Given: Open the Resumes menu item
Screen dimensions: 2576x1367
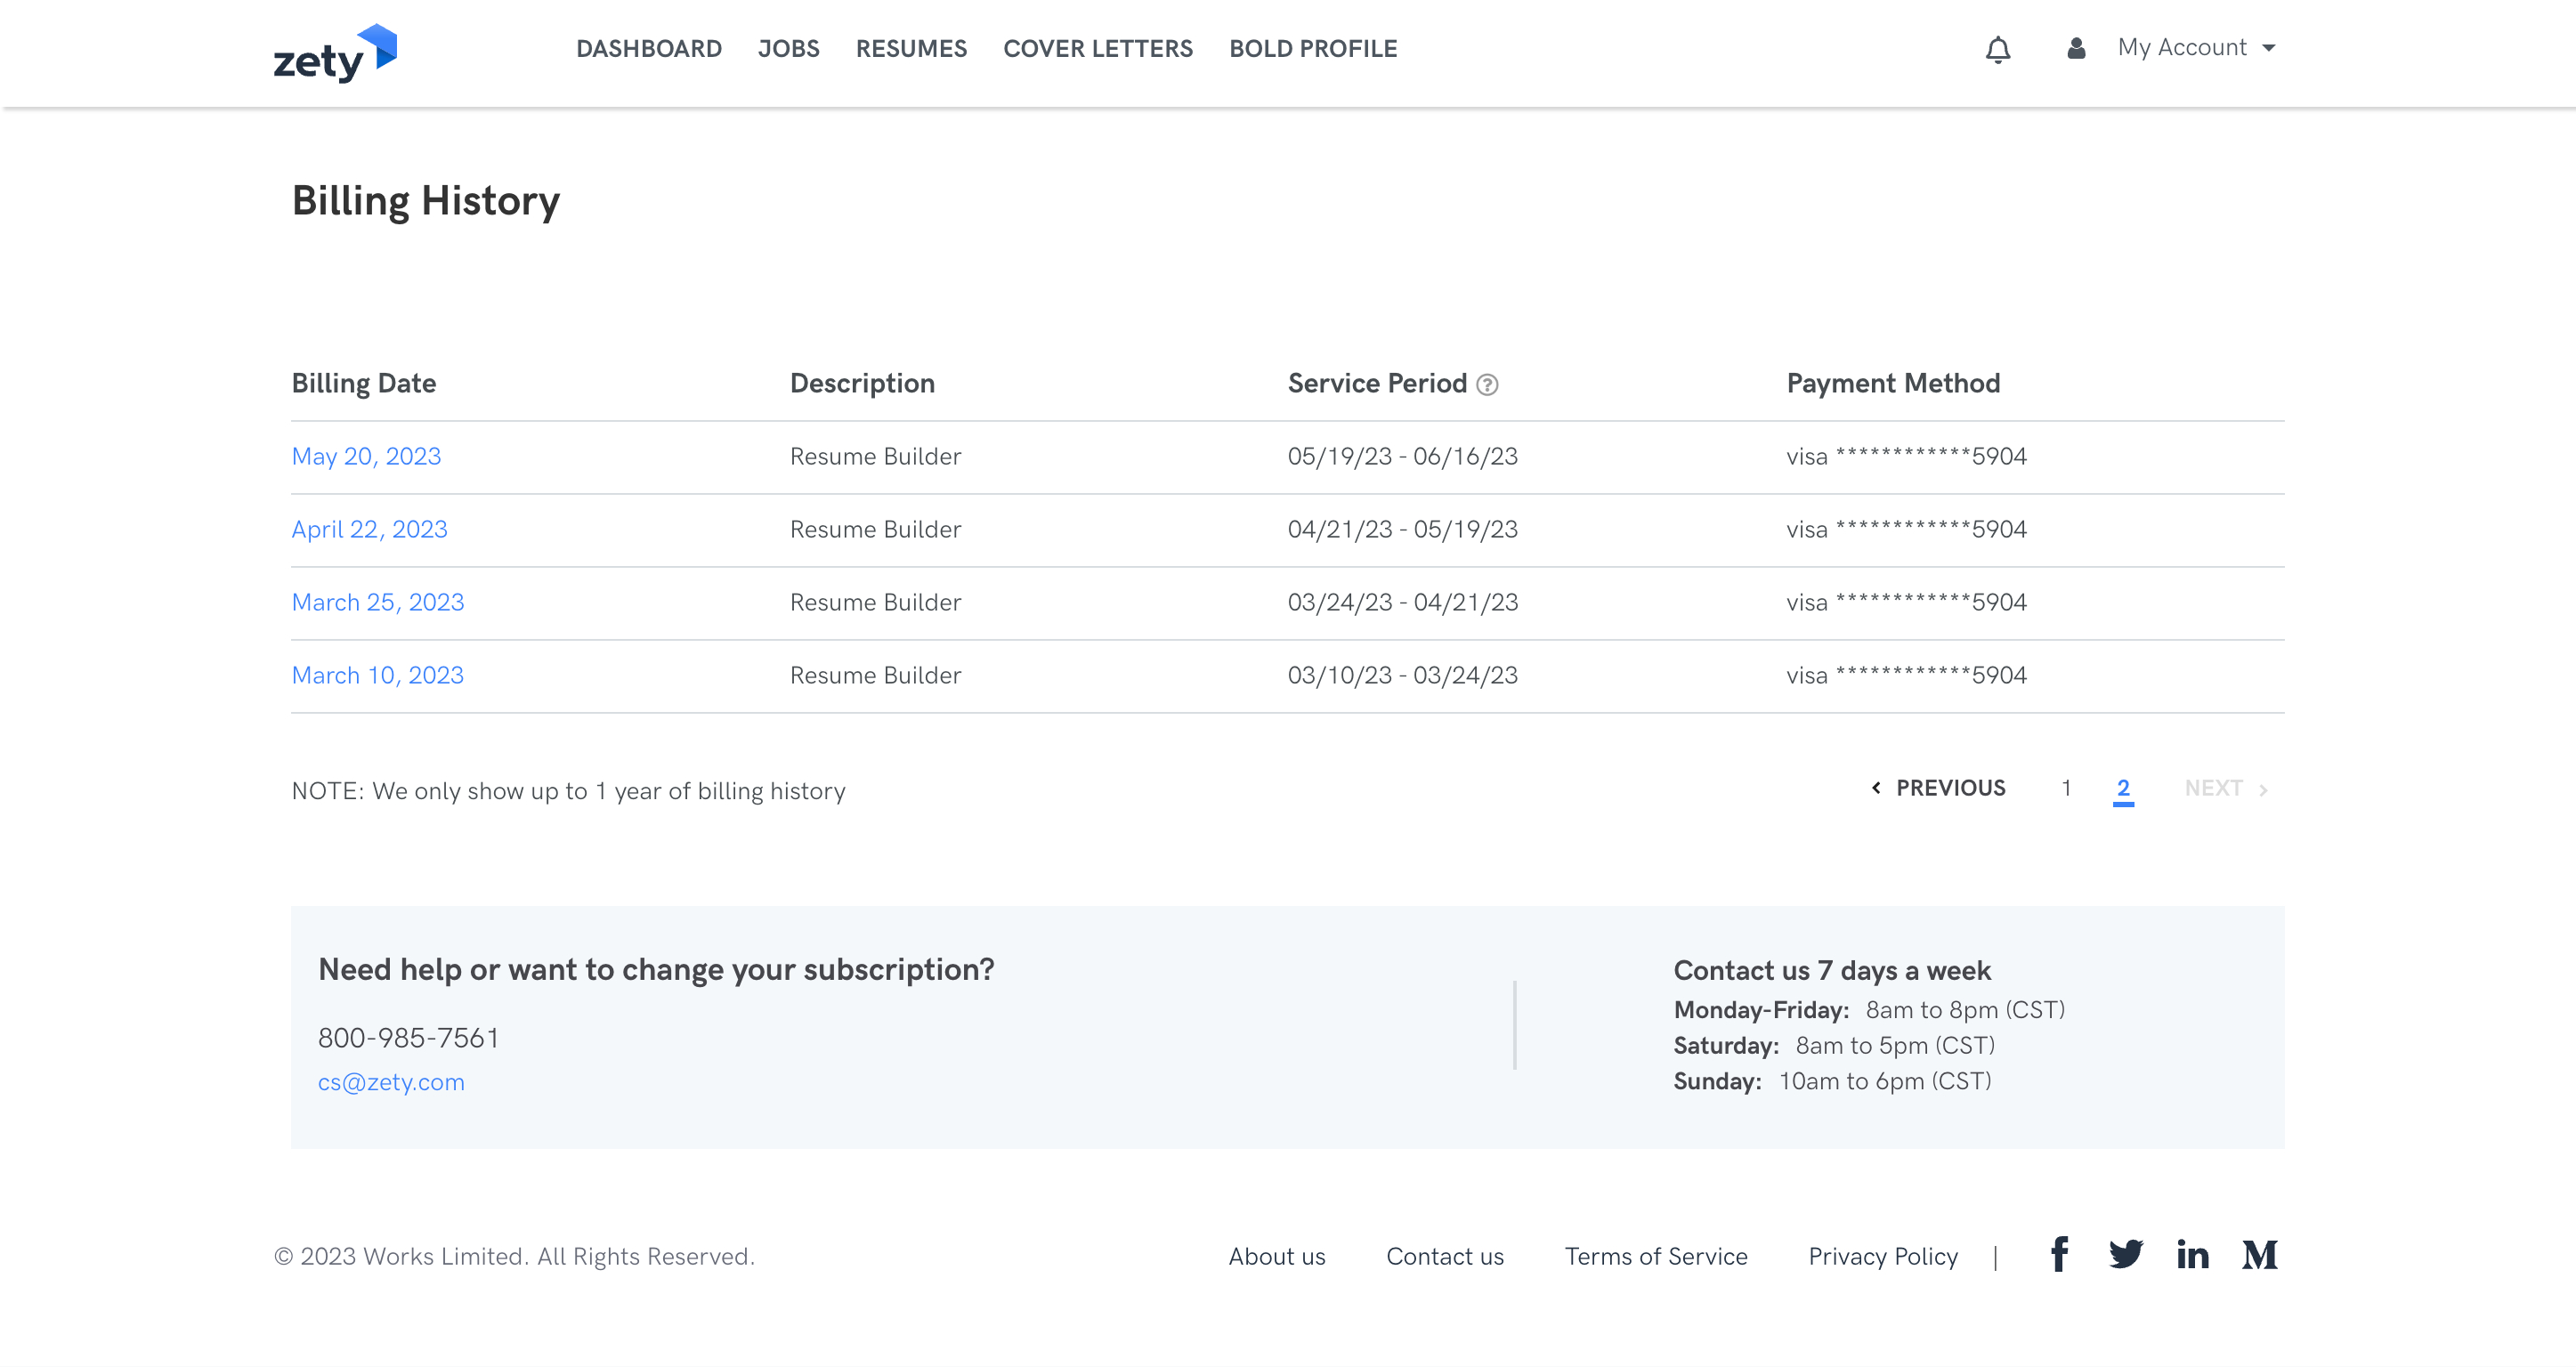Looking at the screenshot, I should pyautogui.click(x=911, y=48).
